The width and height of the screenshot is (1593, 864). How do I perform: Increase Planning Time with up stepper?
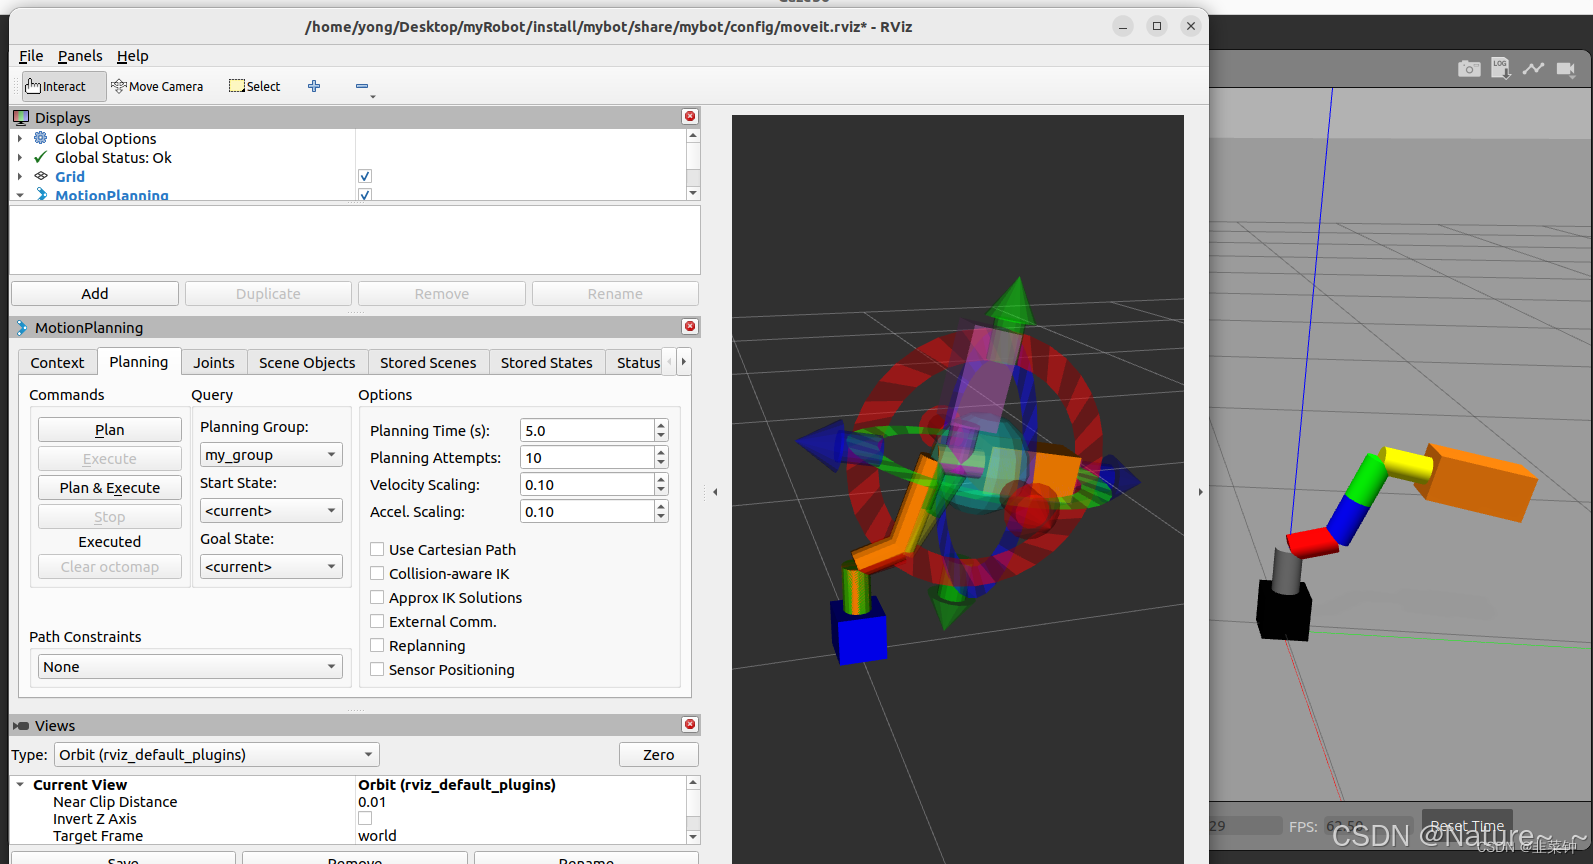pos(661,425)
